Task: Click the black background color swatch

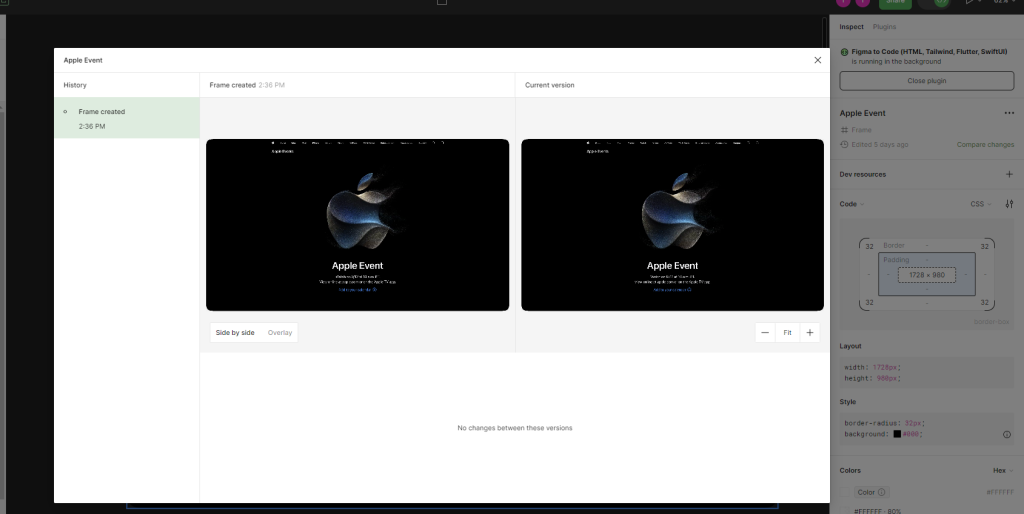Action: coord(898,434)
